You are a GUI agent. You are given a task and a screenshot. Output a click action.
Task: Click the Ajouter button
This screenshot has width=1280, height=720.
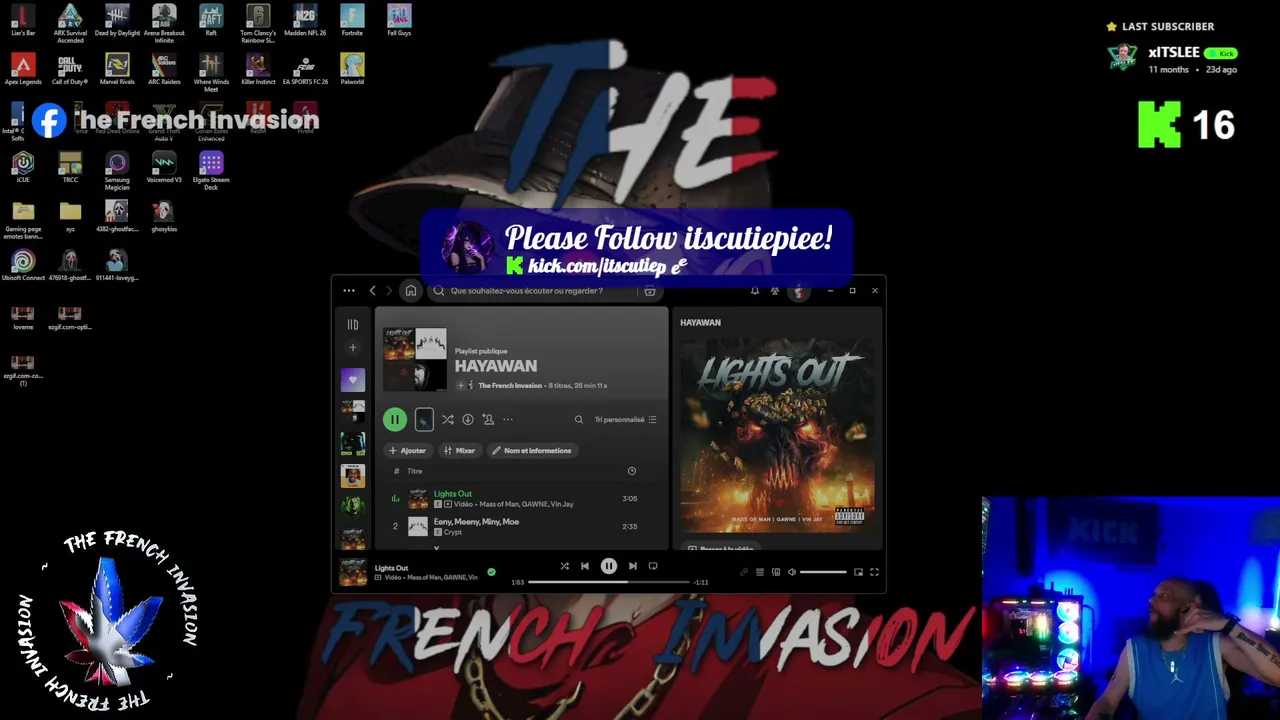point(407,451)
